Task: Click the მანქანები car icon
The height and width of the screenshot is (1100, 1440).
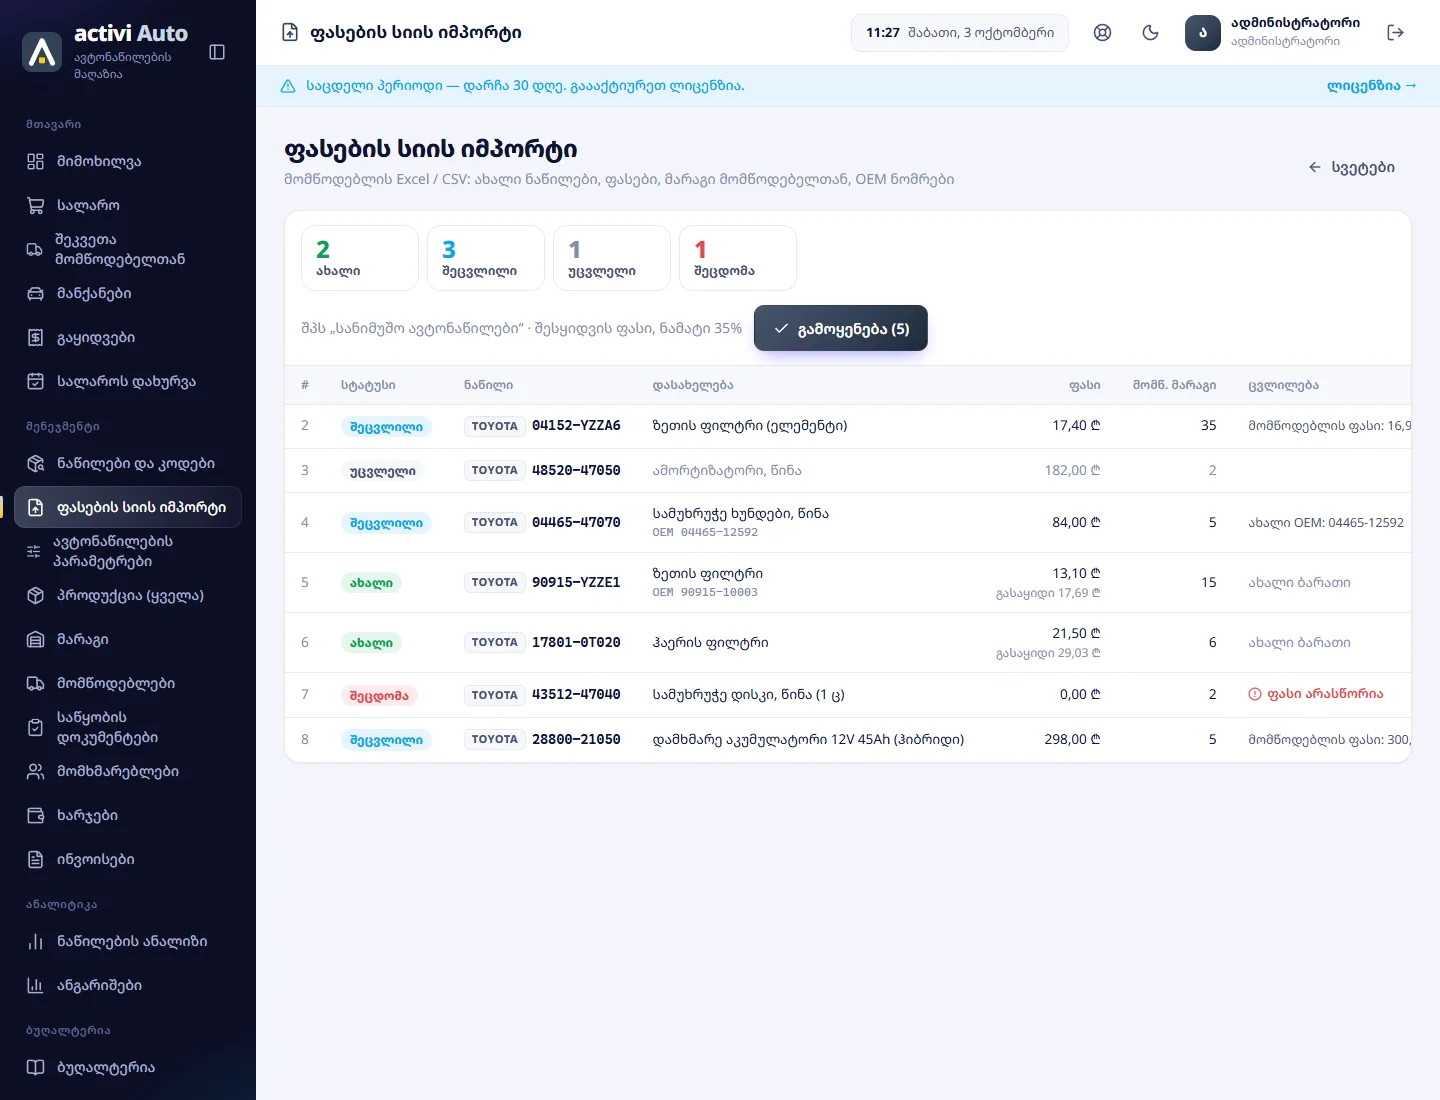Action: [x=36, y=293]
